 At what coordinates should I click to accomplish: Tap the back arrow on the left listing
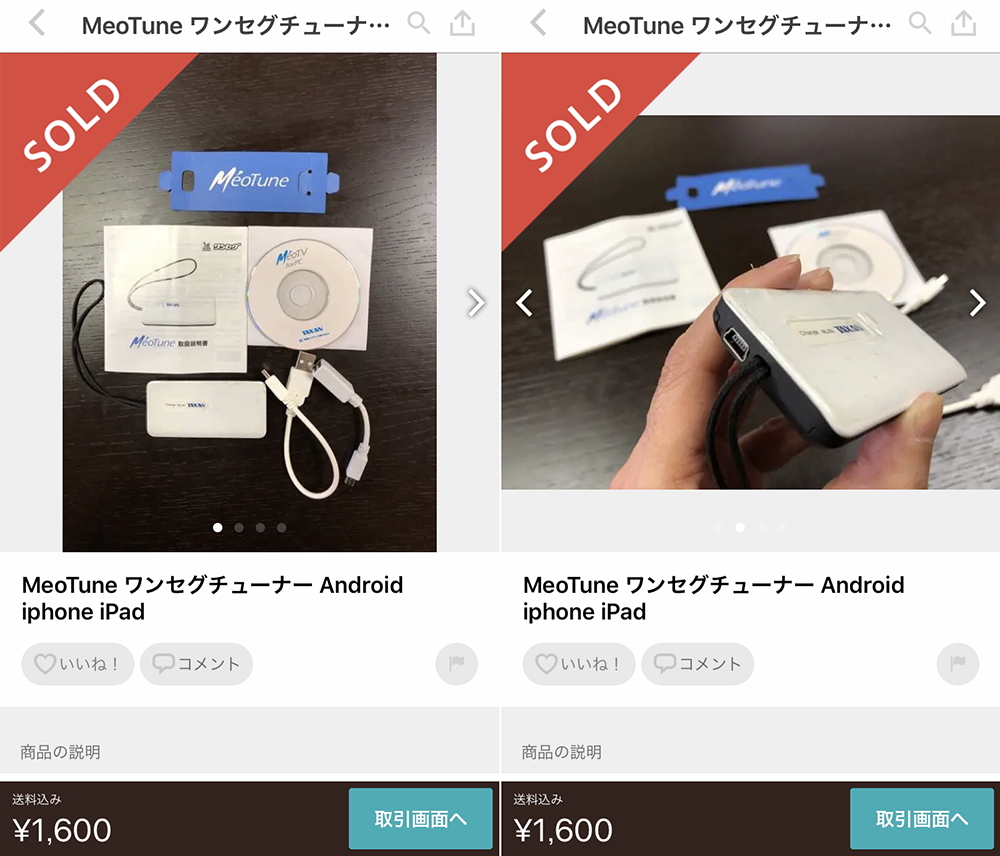[37, 23]
